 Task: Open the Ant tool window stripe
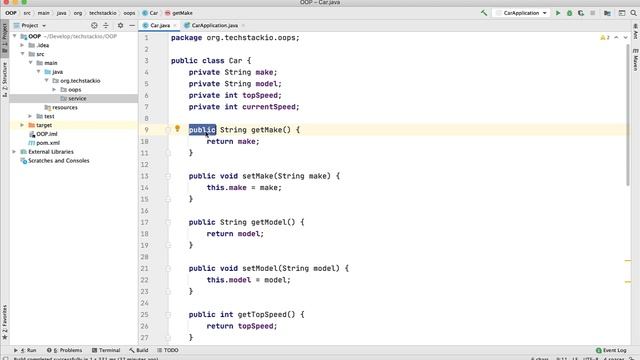[x=636, y=31]
